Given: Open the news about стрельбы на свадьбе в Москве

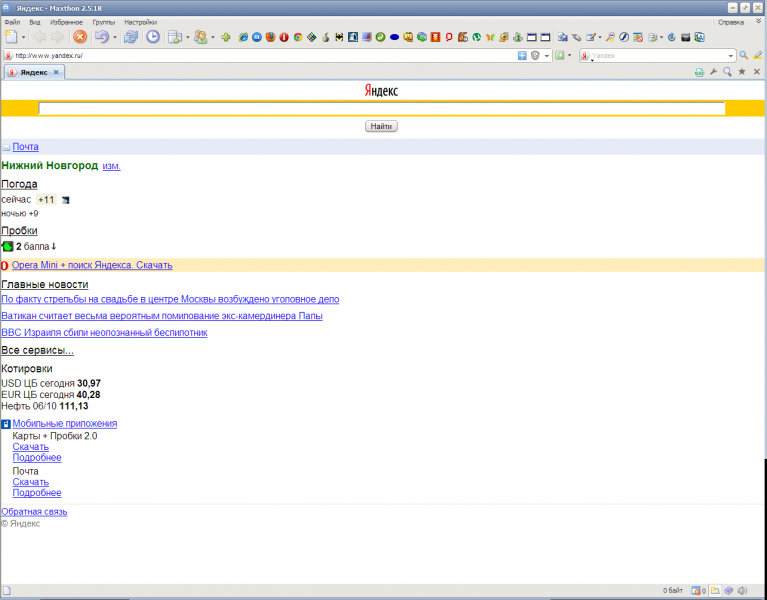Looking at the screenshot, I should (170, 299).
